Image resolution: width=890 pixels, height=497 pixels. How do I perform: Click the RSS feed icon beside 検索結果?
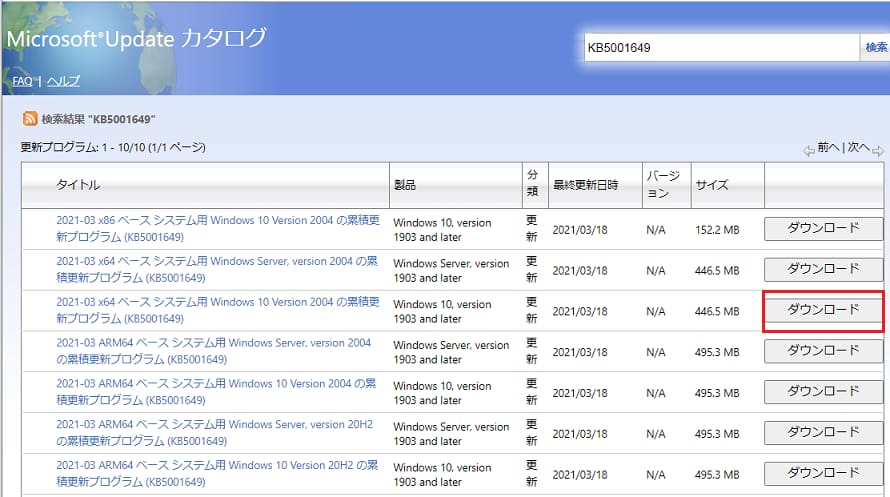(30, 119)
